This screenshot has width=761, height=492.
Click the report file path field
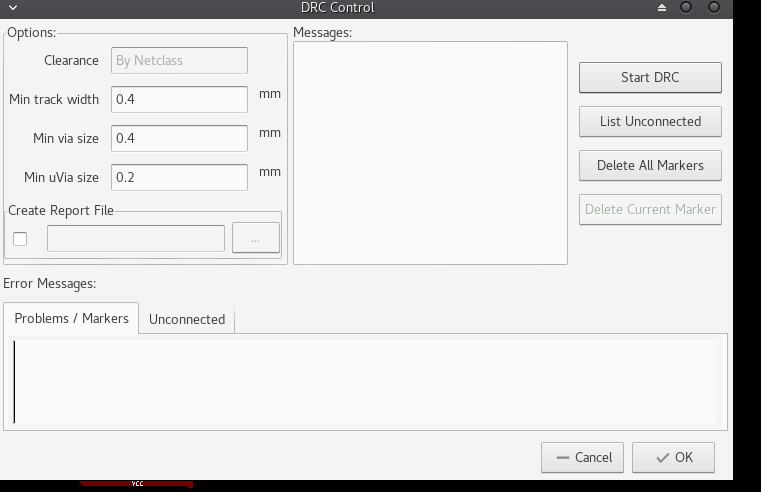click(x=136, y=238)
